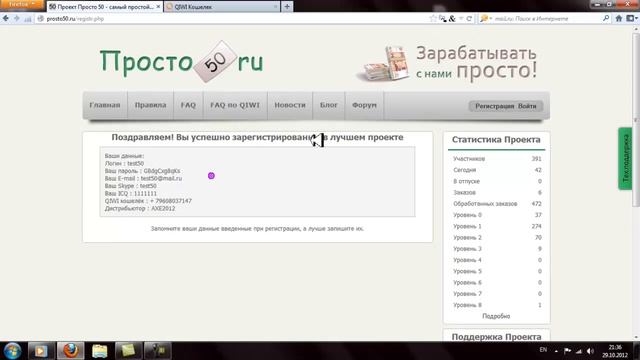This screenshot has width=640, height=360.
Task: Select the e-mail test50@mail.ru text
Action: 161,178
